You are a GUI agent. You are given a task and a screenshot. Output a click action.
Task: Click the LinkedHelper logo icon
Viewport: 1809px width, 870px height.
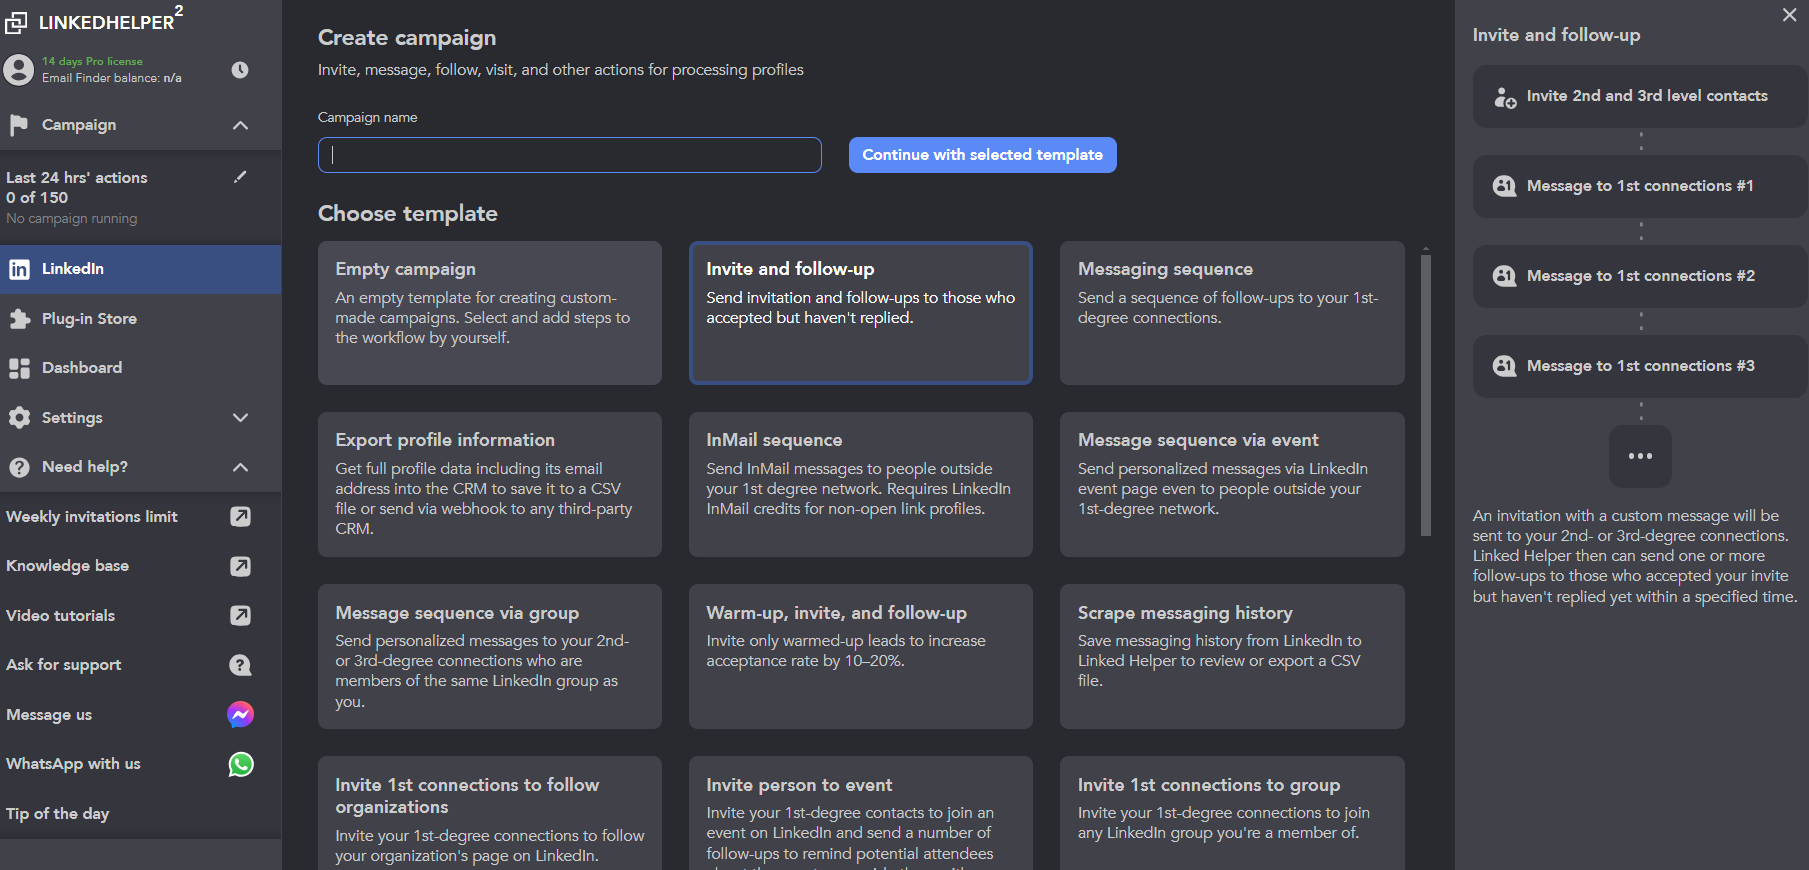[x=16, y=22]
